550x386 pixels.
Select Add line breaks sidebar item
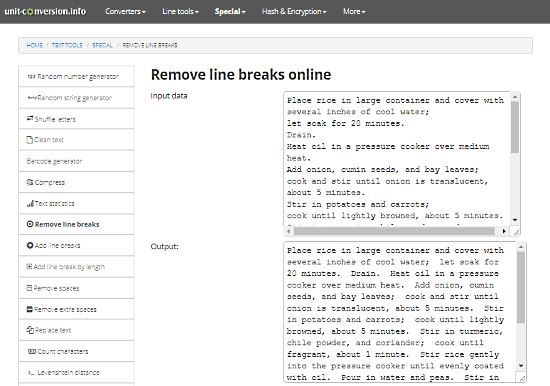pos(76,245)
